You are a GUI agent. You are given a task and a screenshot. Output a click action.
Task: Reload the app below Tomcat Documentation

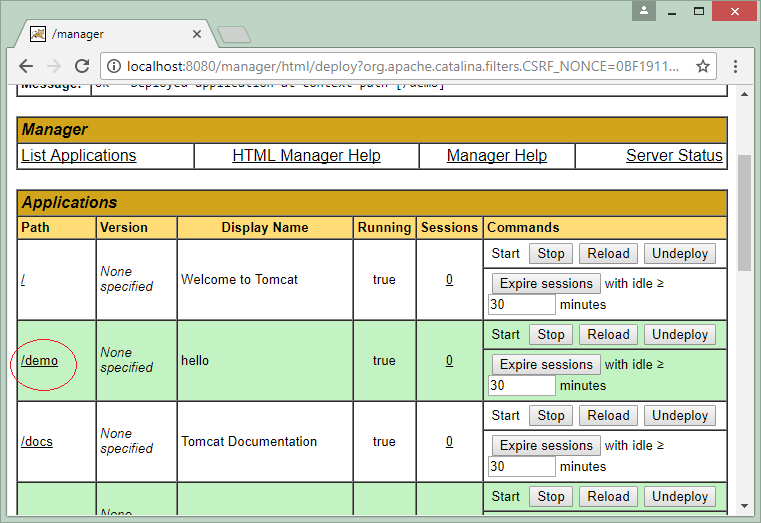click(608, 497)
